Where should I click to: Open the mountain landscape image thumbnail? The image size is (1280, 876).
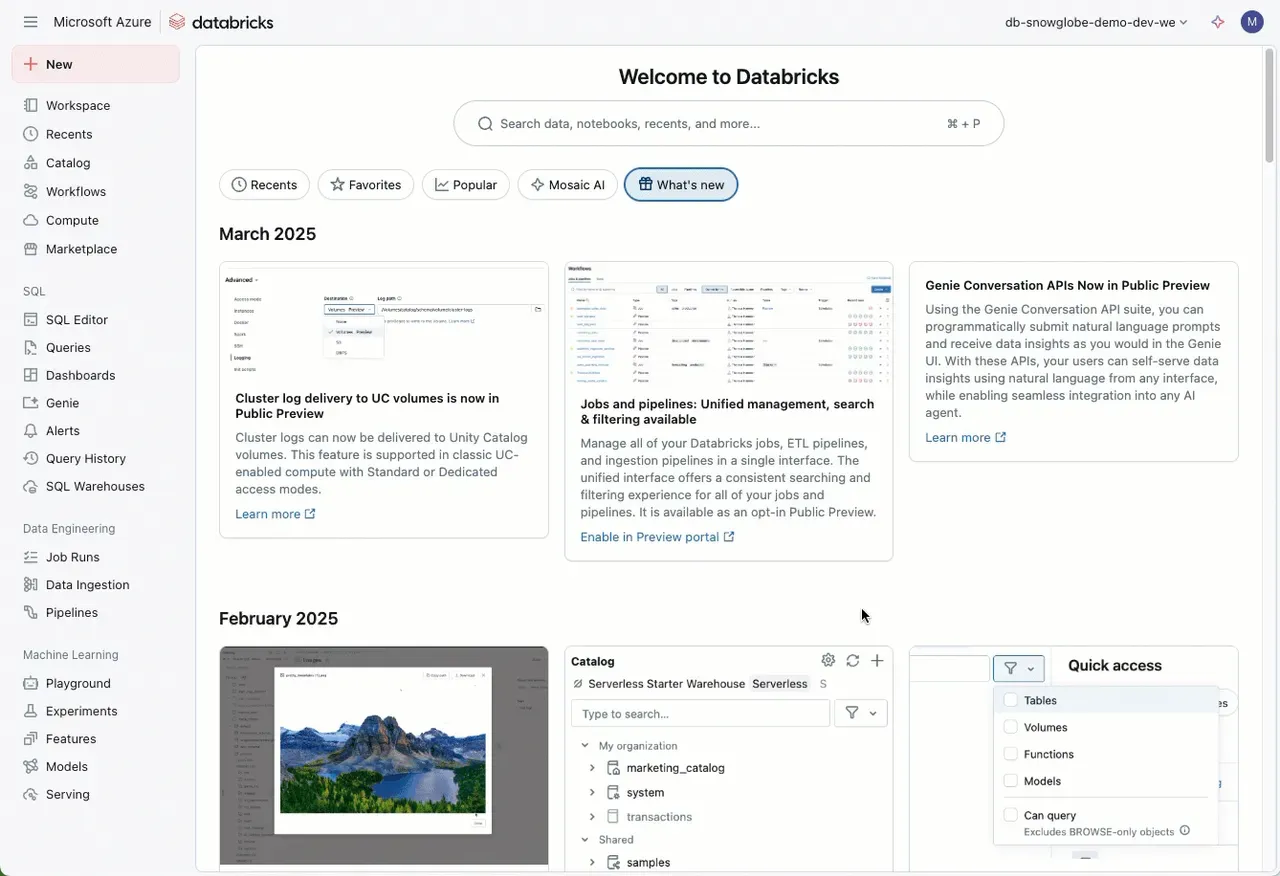pos(383,754)
